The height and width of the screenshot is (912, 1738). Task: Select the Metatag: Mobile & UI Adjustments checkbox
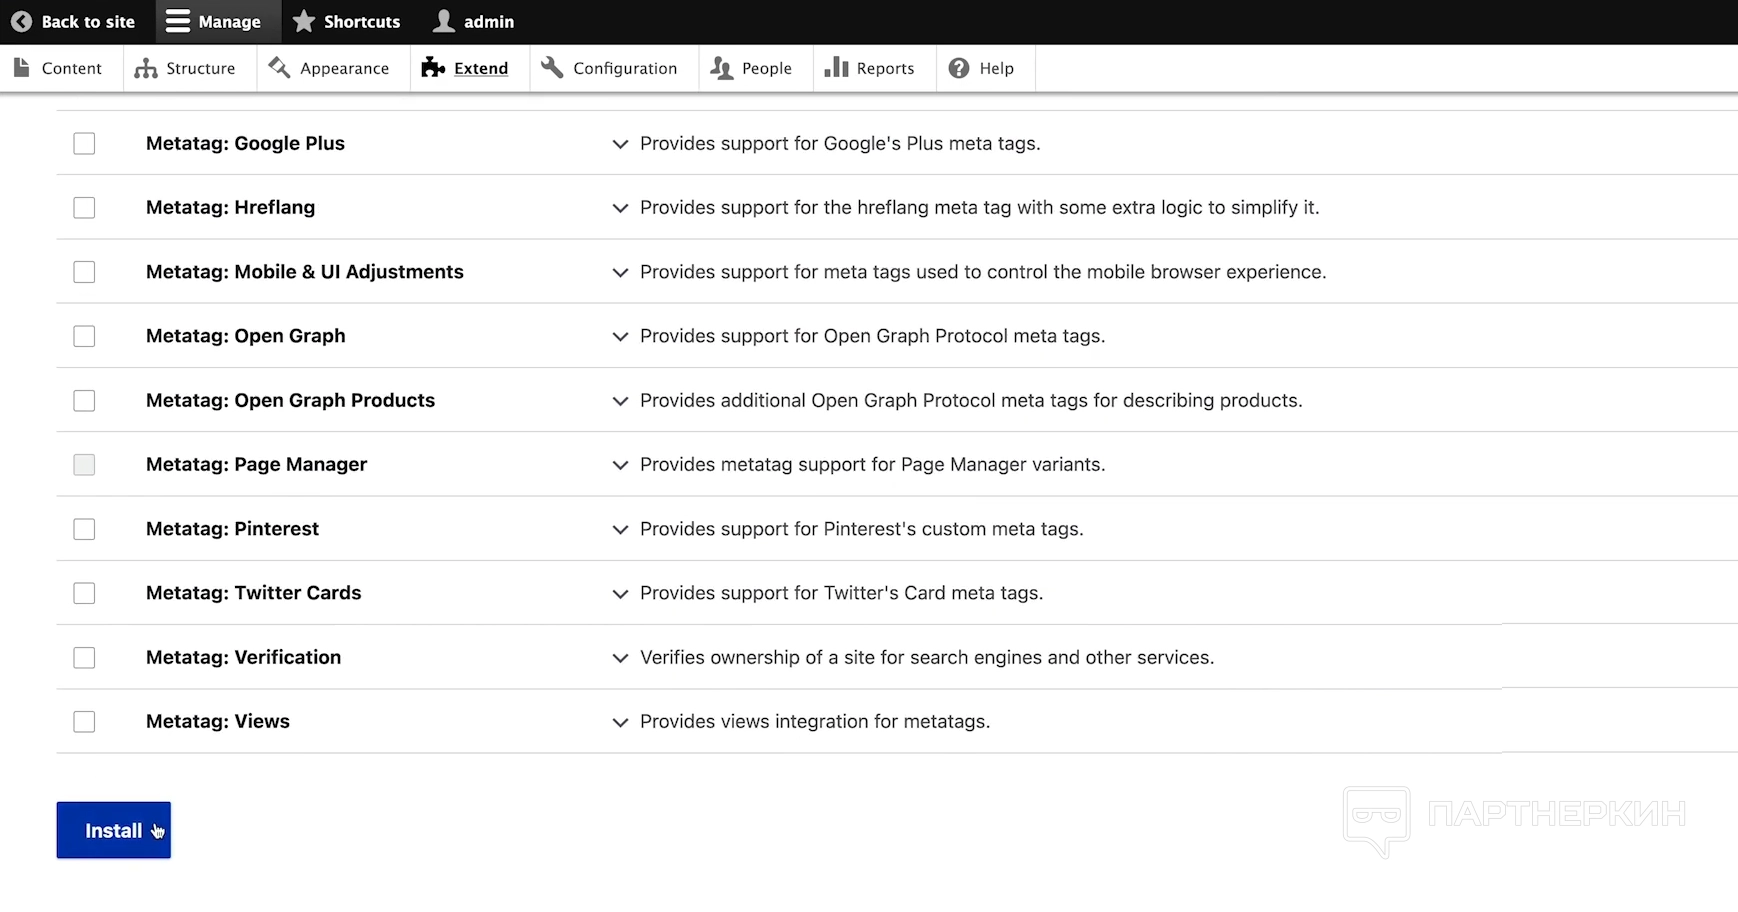pos(84,272)
